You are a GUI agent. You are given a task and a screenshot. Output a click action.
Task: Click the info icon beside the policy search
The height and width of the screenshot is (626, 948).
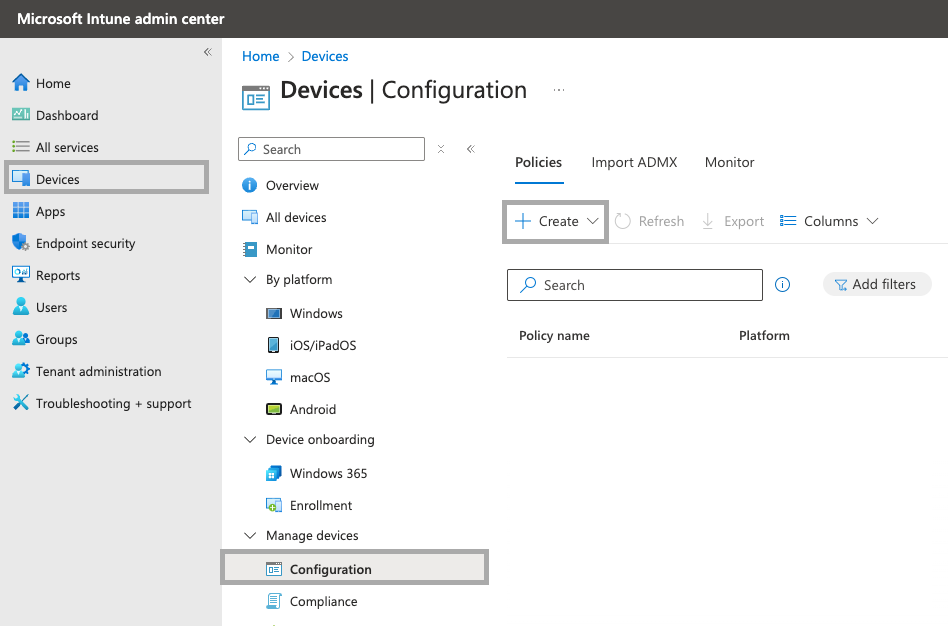[782, 285]
